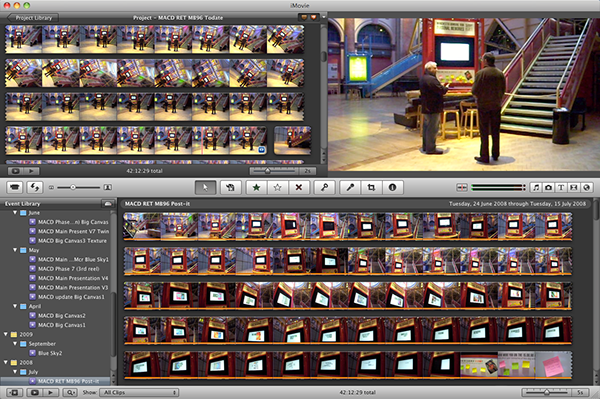Open the camera import window
This screenshot has height=399, width=600.
point(15,187)
